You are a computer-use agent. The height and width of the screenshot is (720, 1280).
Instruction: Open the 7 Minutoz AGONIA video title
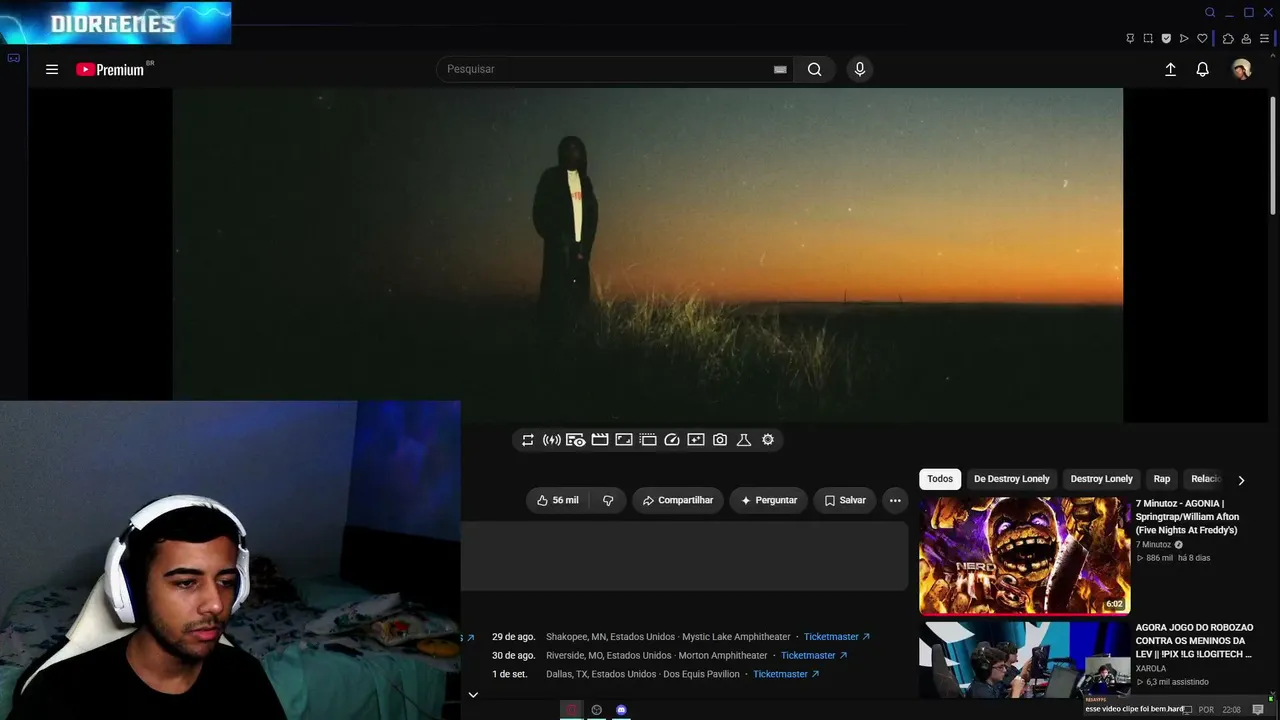tap(1187, 517)
